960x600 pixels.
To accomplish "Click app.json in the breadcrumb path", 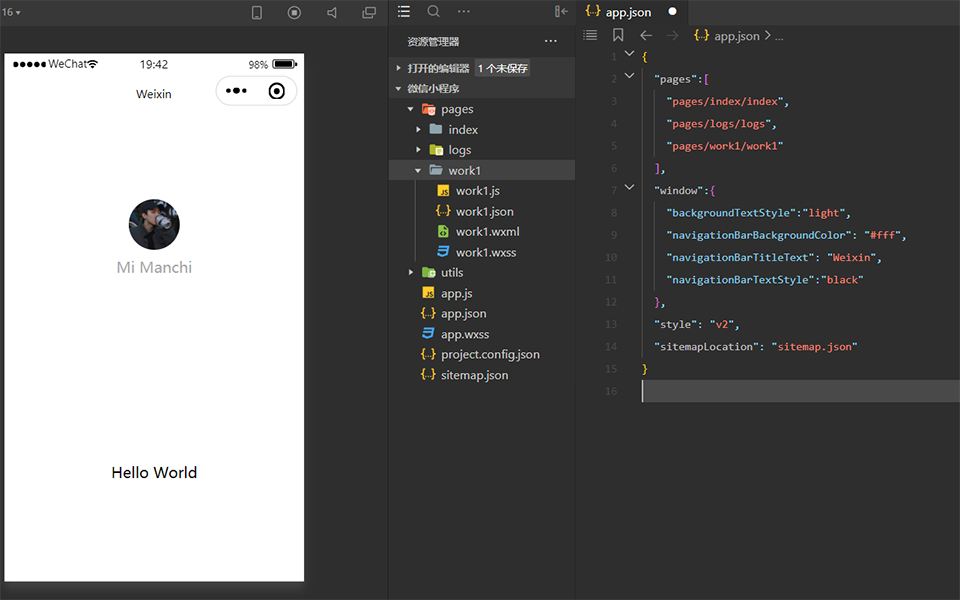I will (x=737, y=36).
